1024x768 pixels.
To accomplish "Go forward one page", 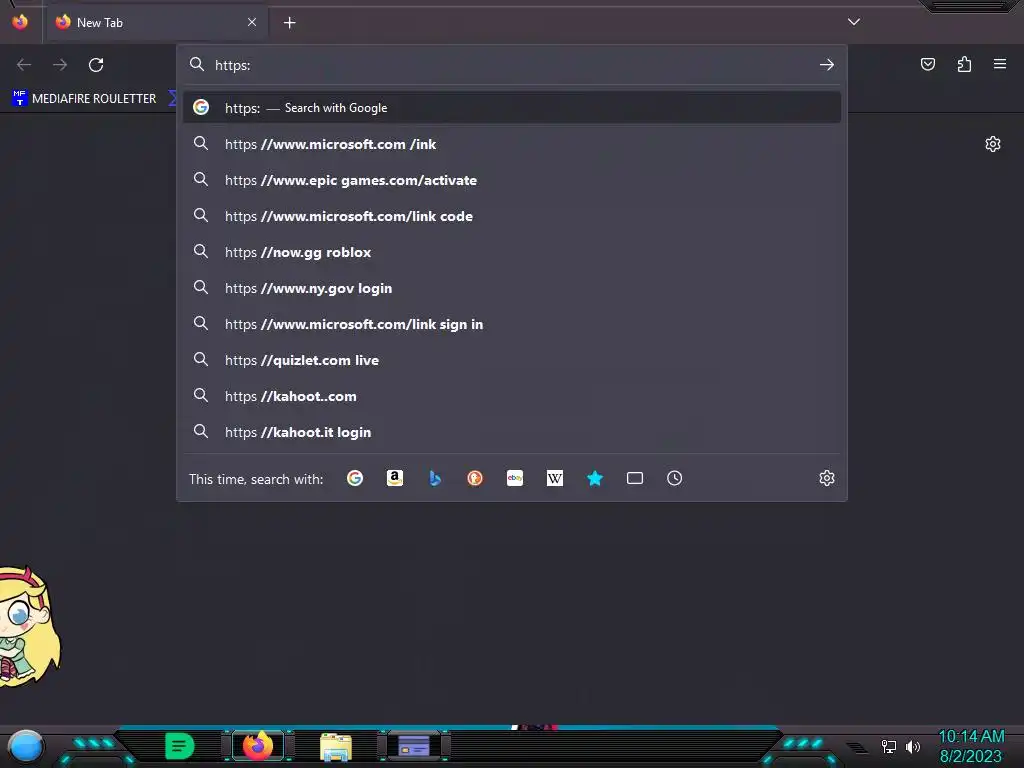I will pyautogui.click(x=60, y=65).
